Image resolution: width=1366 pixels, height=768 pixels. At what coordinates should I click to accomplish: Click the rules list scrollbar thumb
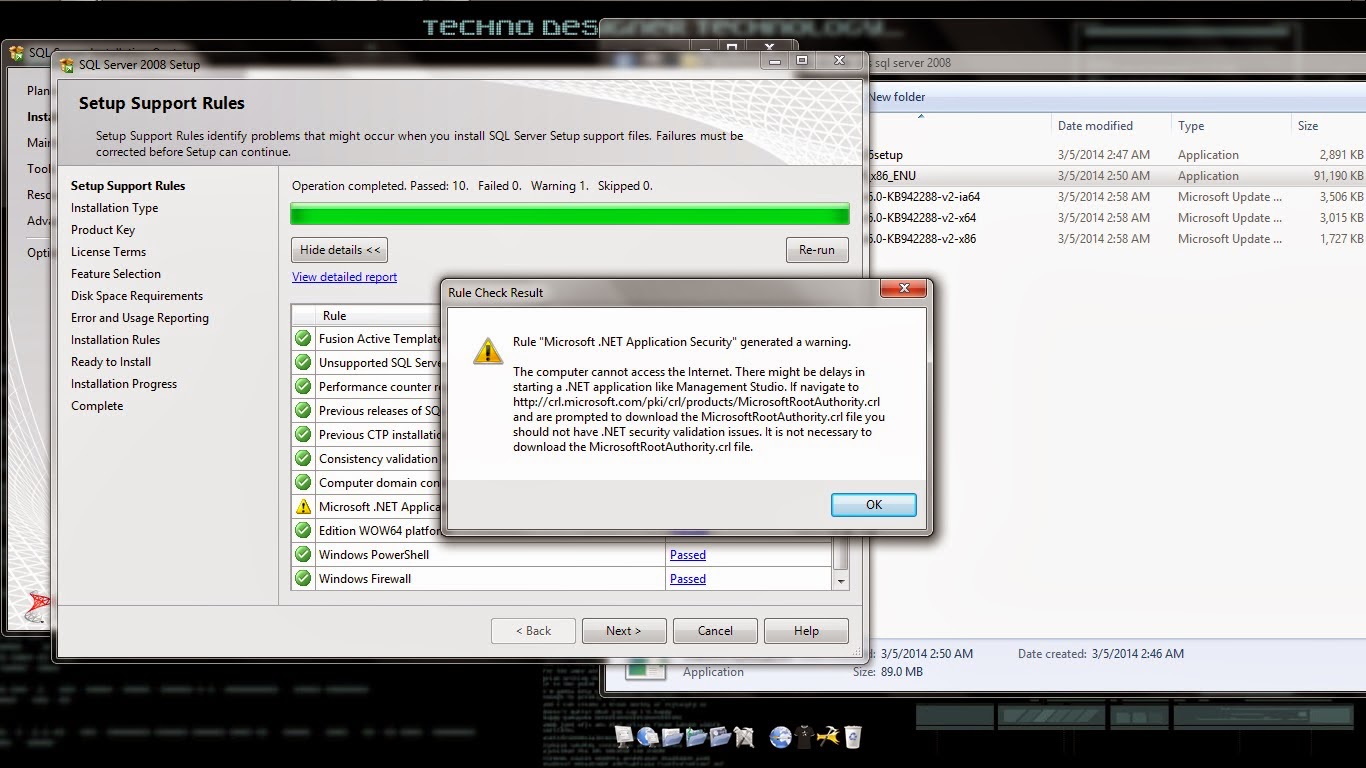pos(841,552)
